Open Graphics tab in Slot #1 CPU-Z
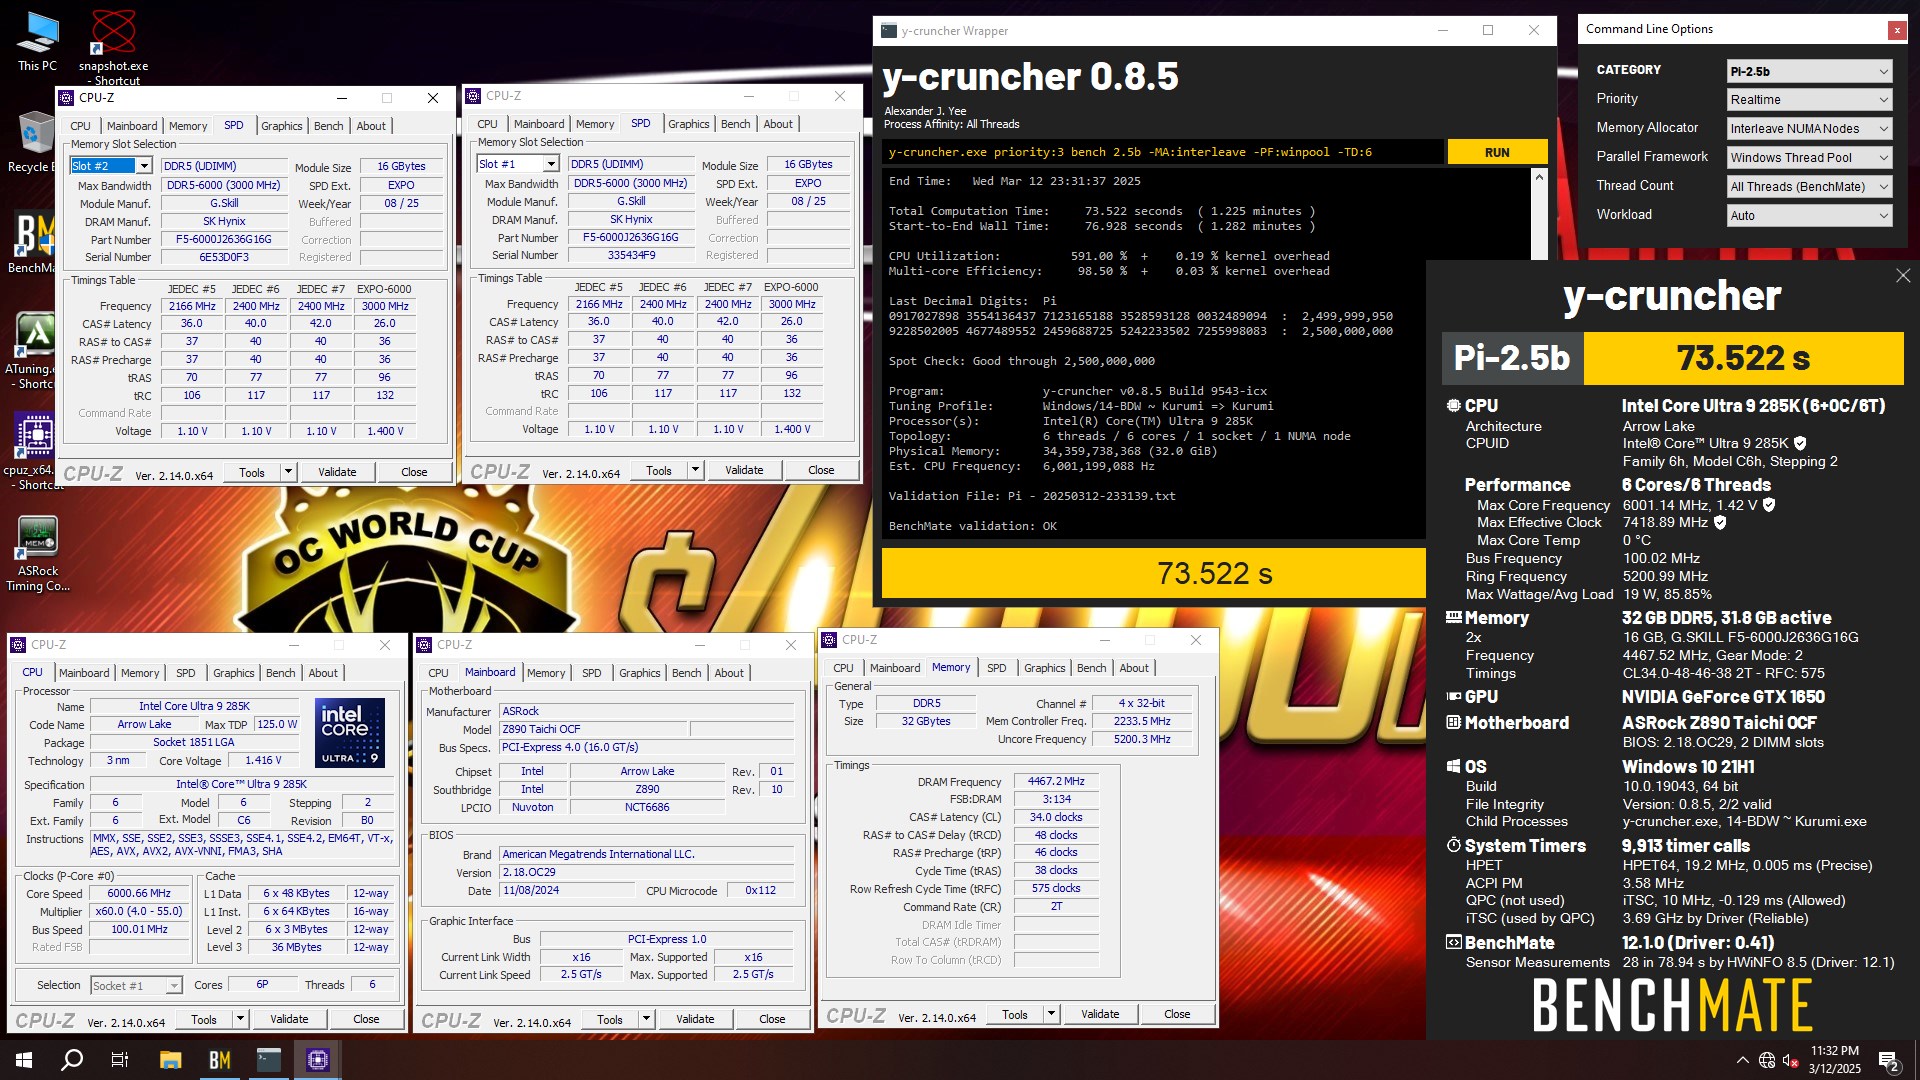 pos(689,124)
